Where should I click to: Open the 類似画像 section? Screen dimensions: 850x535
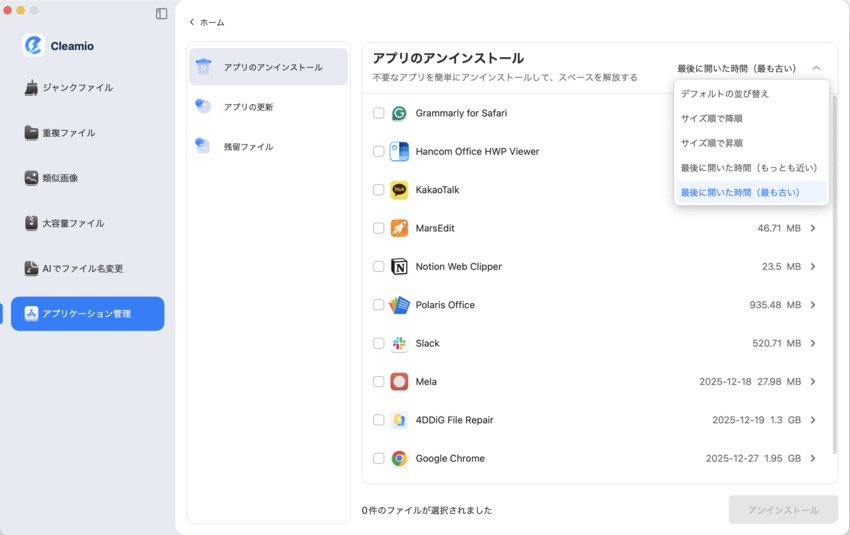pyautogui.click(x=87, y=178)
